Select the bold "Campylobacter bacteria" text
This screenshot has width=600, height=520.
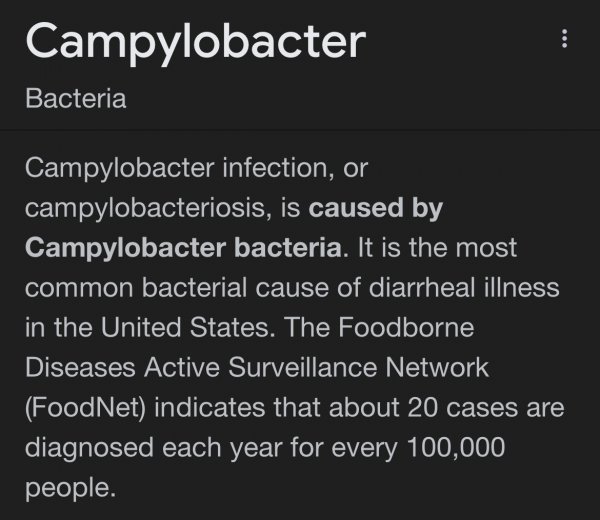click(x=184, y=248)
